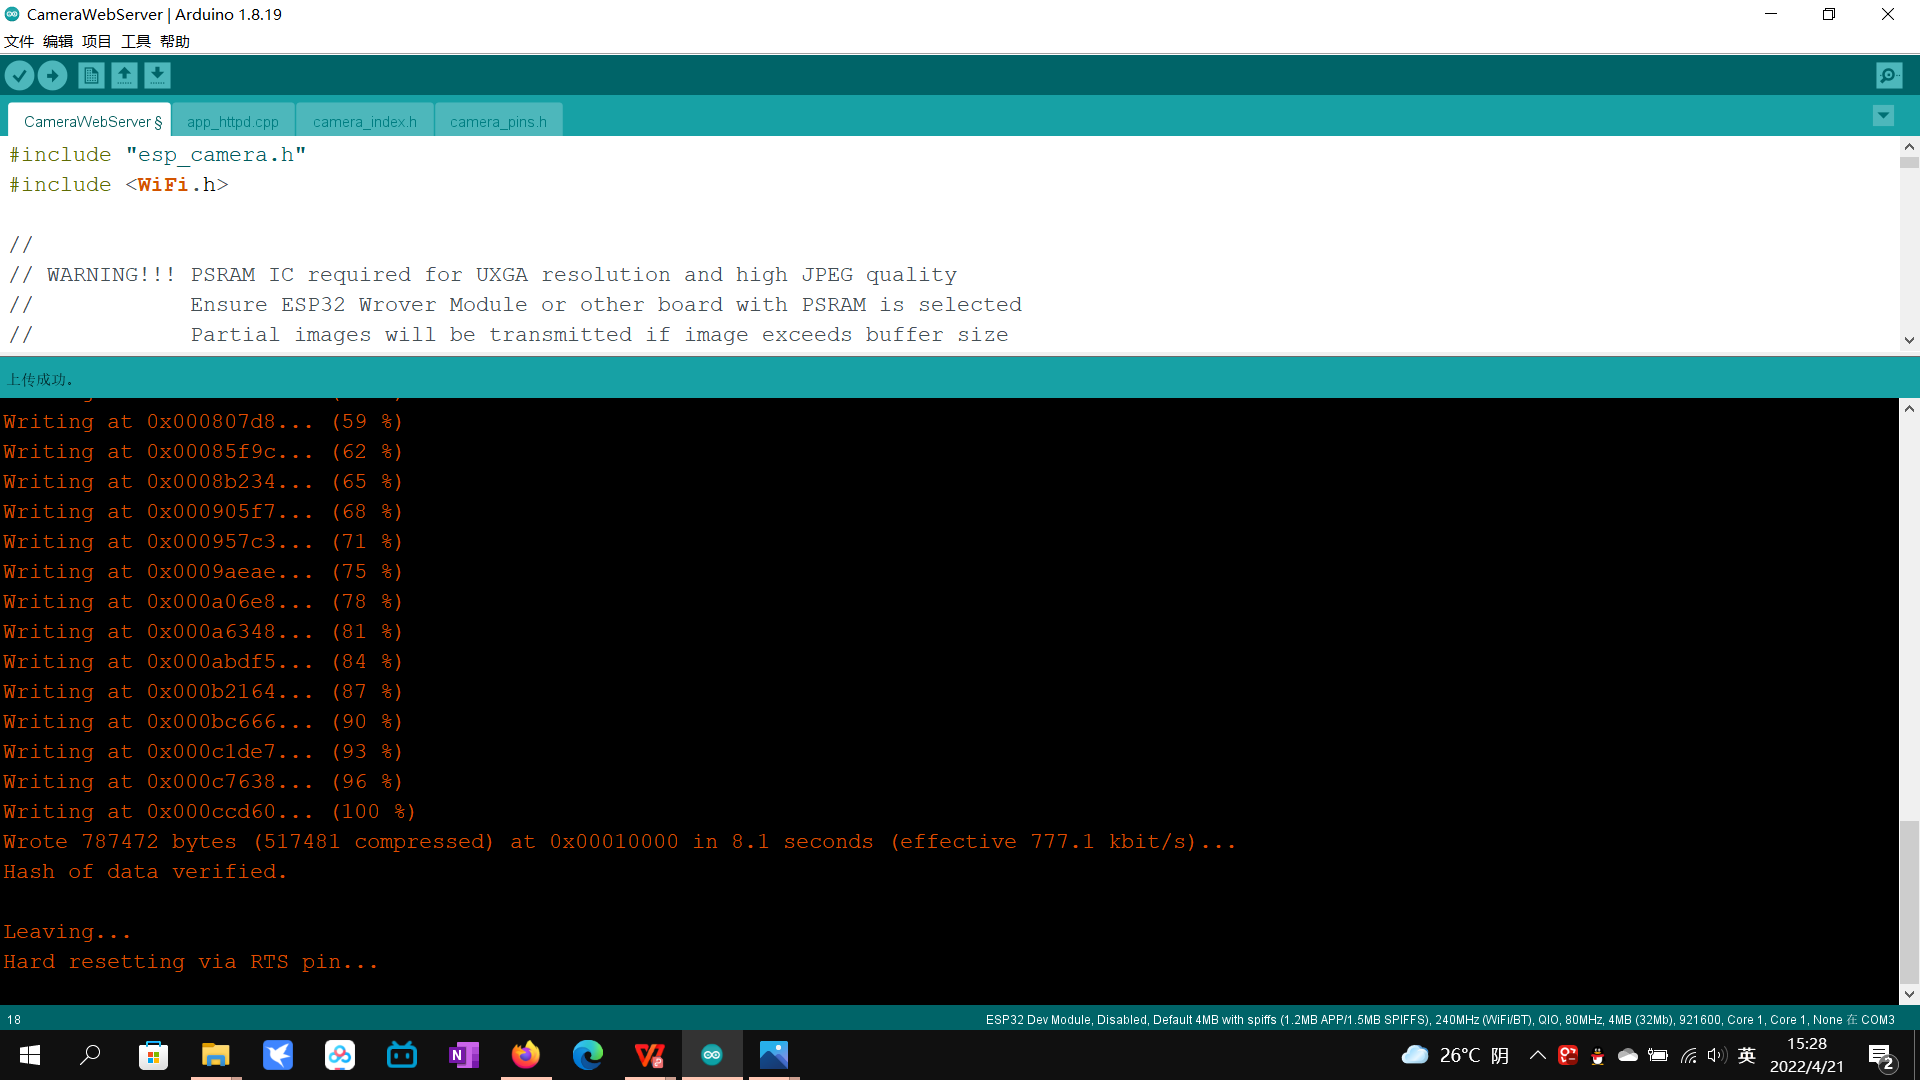
Task: Switch to the app_httpd.cpp tab
Action: [233, 121]
